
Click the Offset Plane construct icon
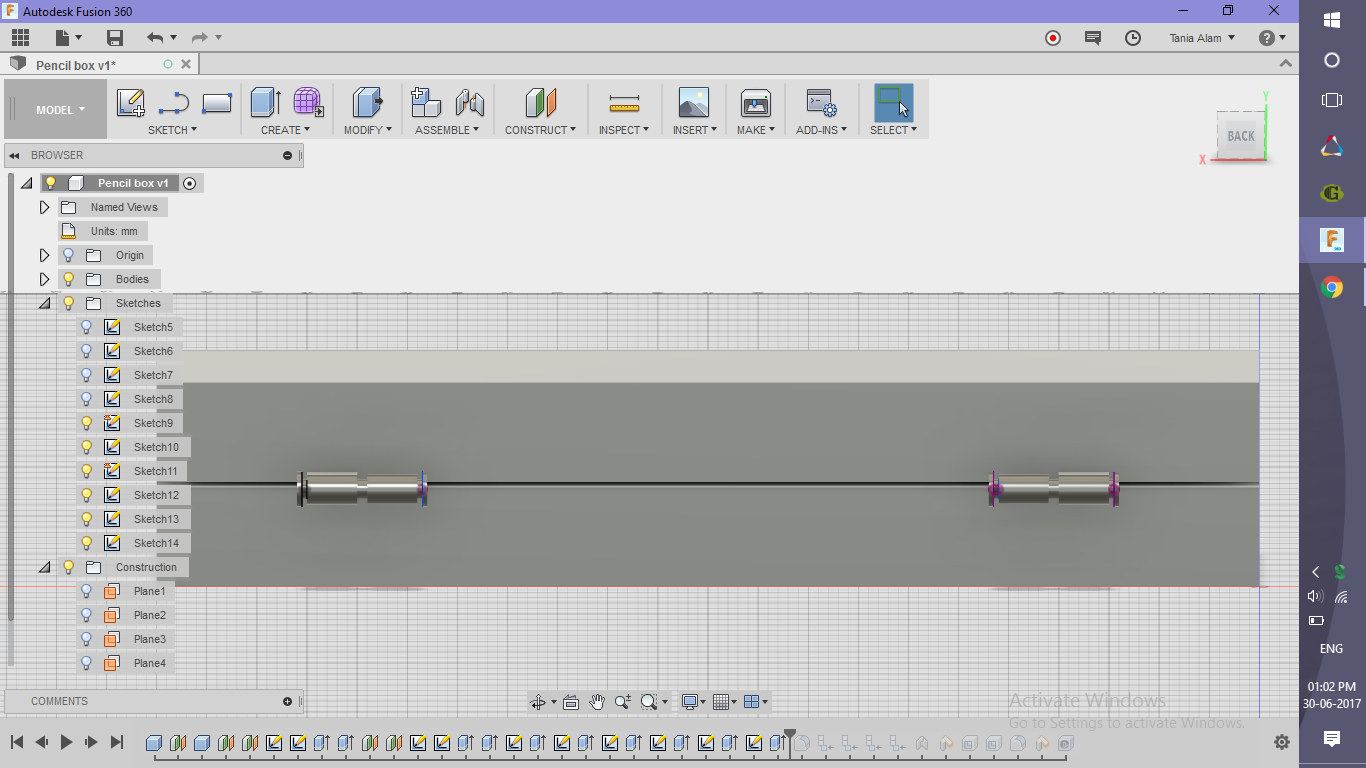click(540, 102)
